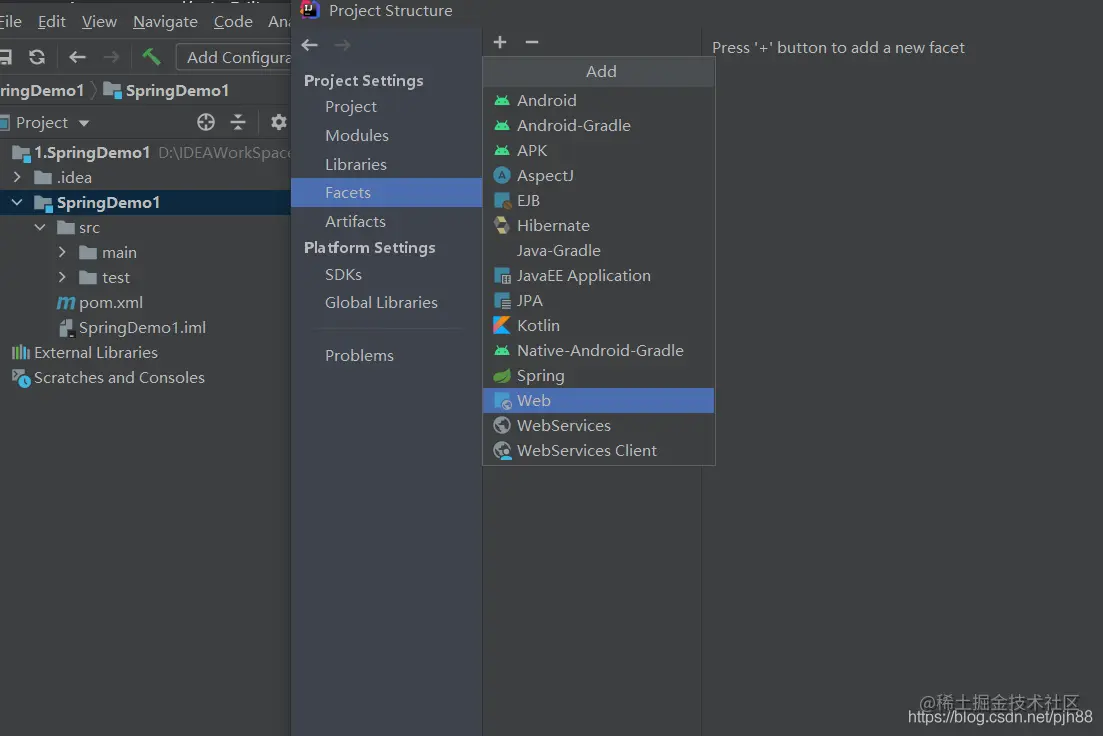Select Scratches and Consoles node

tap(108, 378)
